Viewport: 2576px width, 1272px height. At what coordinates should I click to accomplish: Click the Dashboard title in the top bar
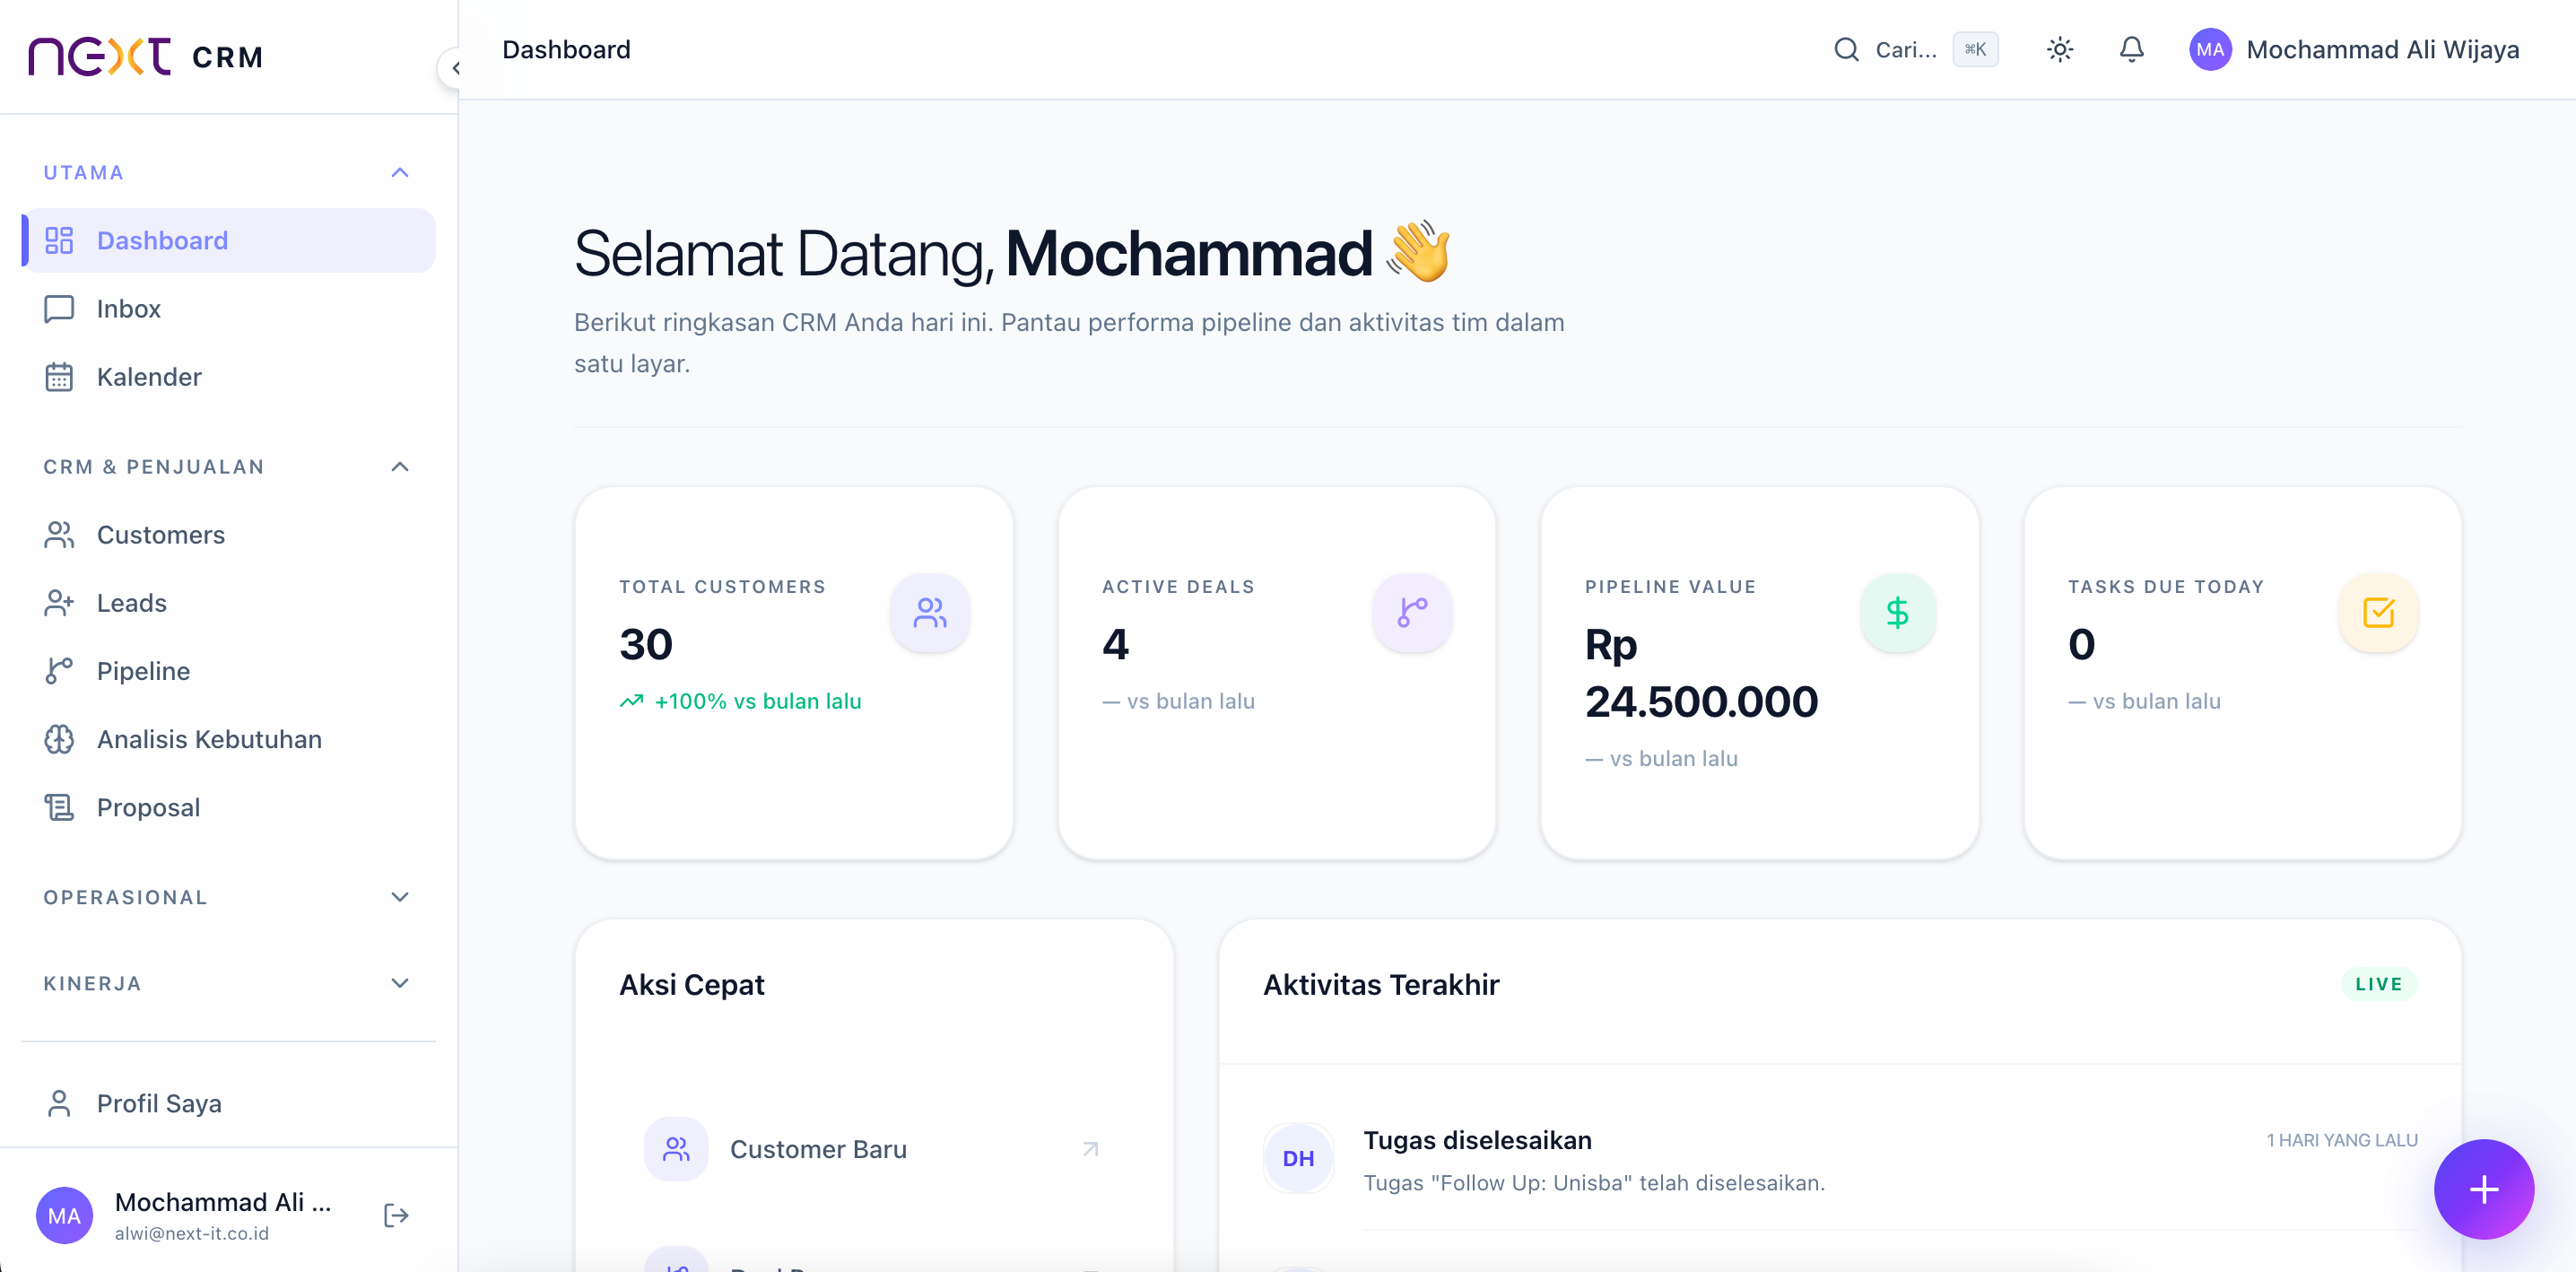(x=566, y=49)
